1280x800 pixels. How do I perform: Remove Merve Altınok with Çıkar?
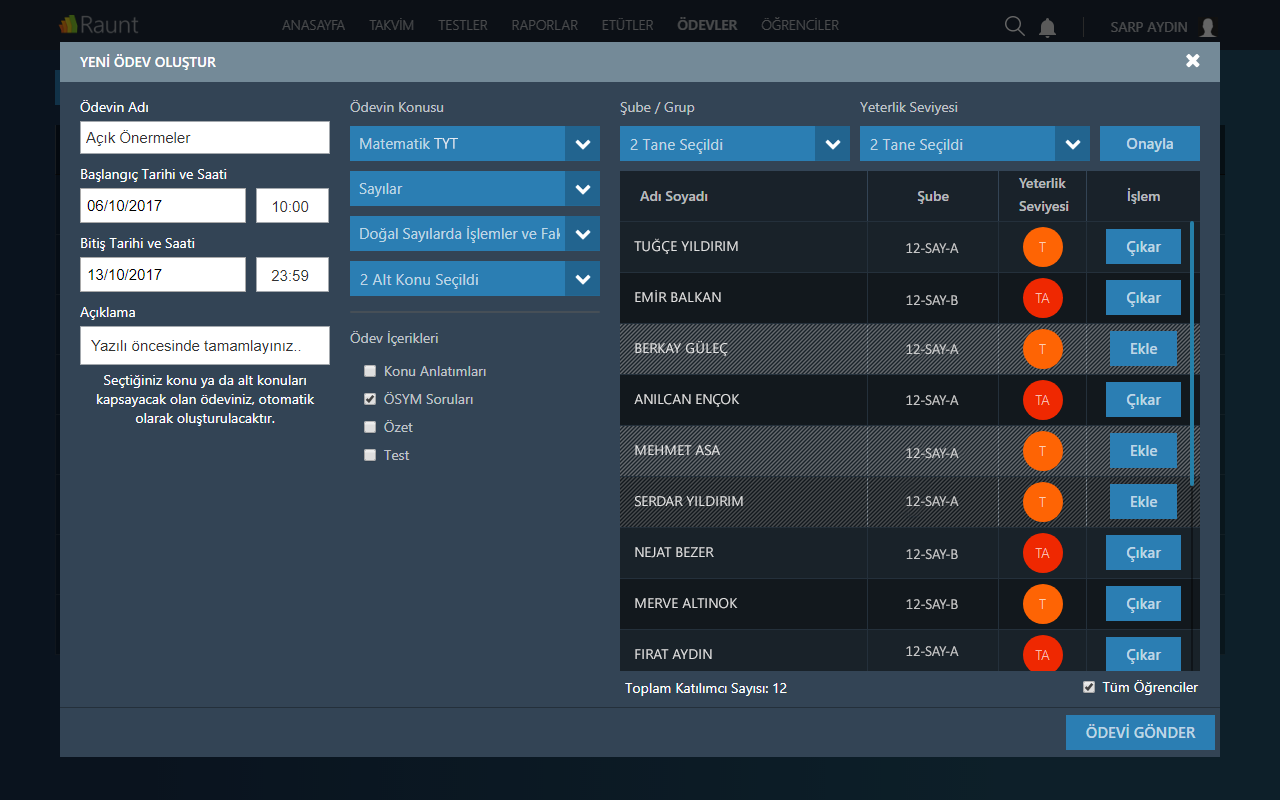pos(1143,604)
